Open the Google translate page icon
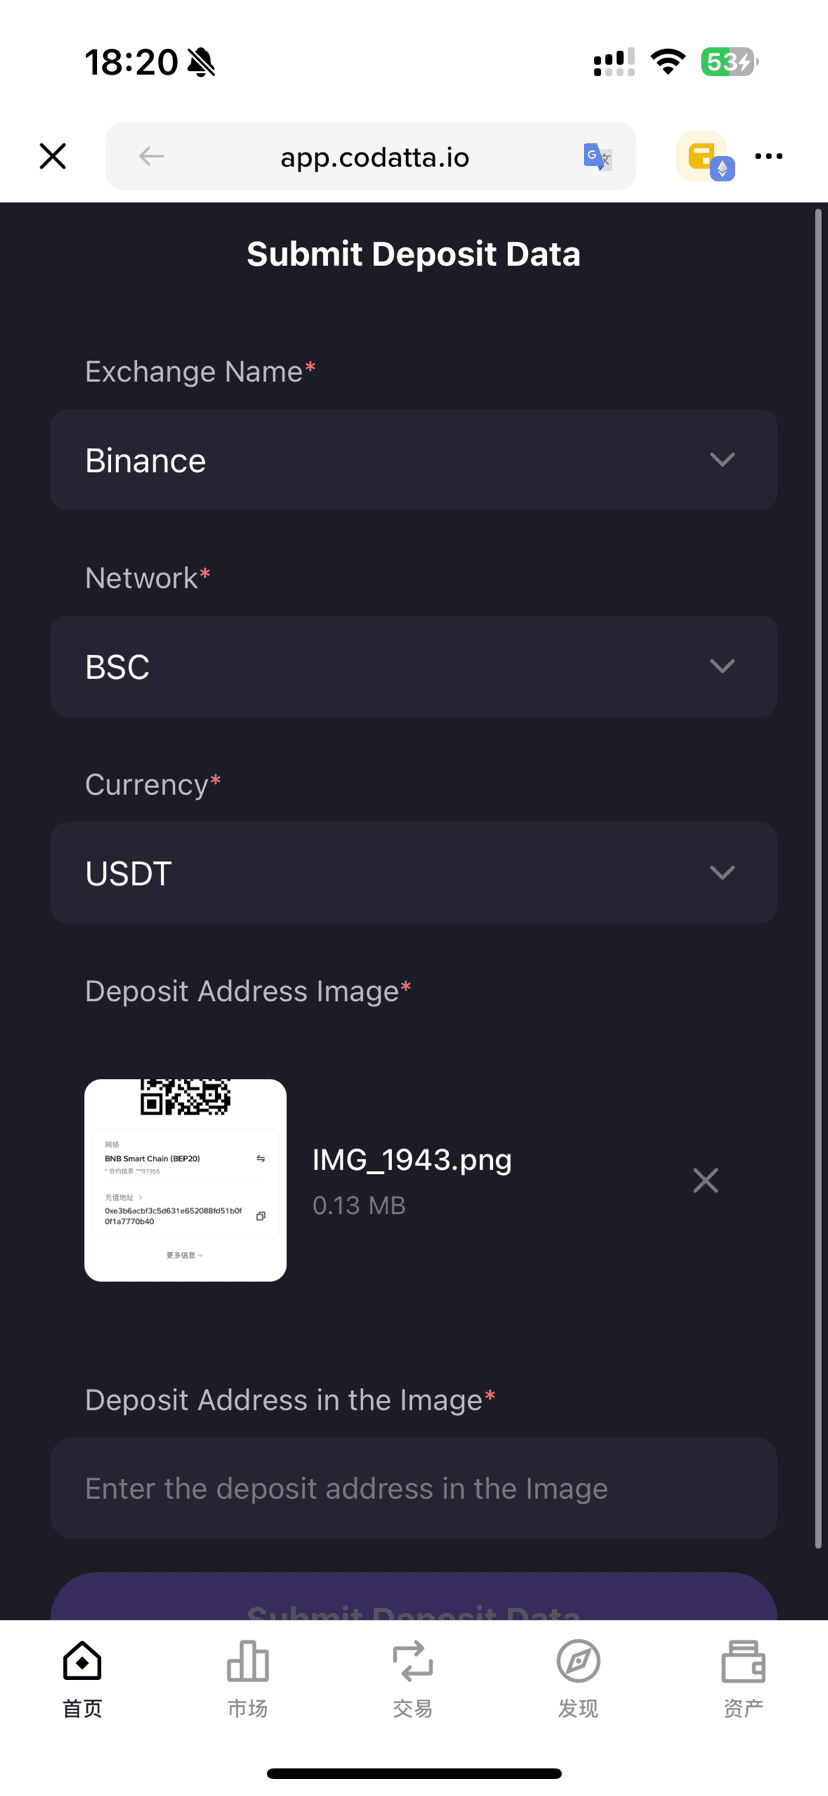Screen dimensions: 828x1796 [x=597, y=157]
